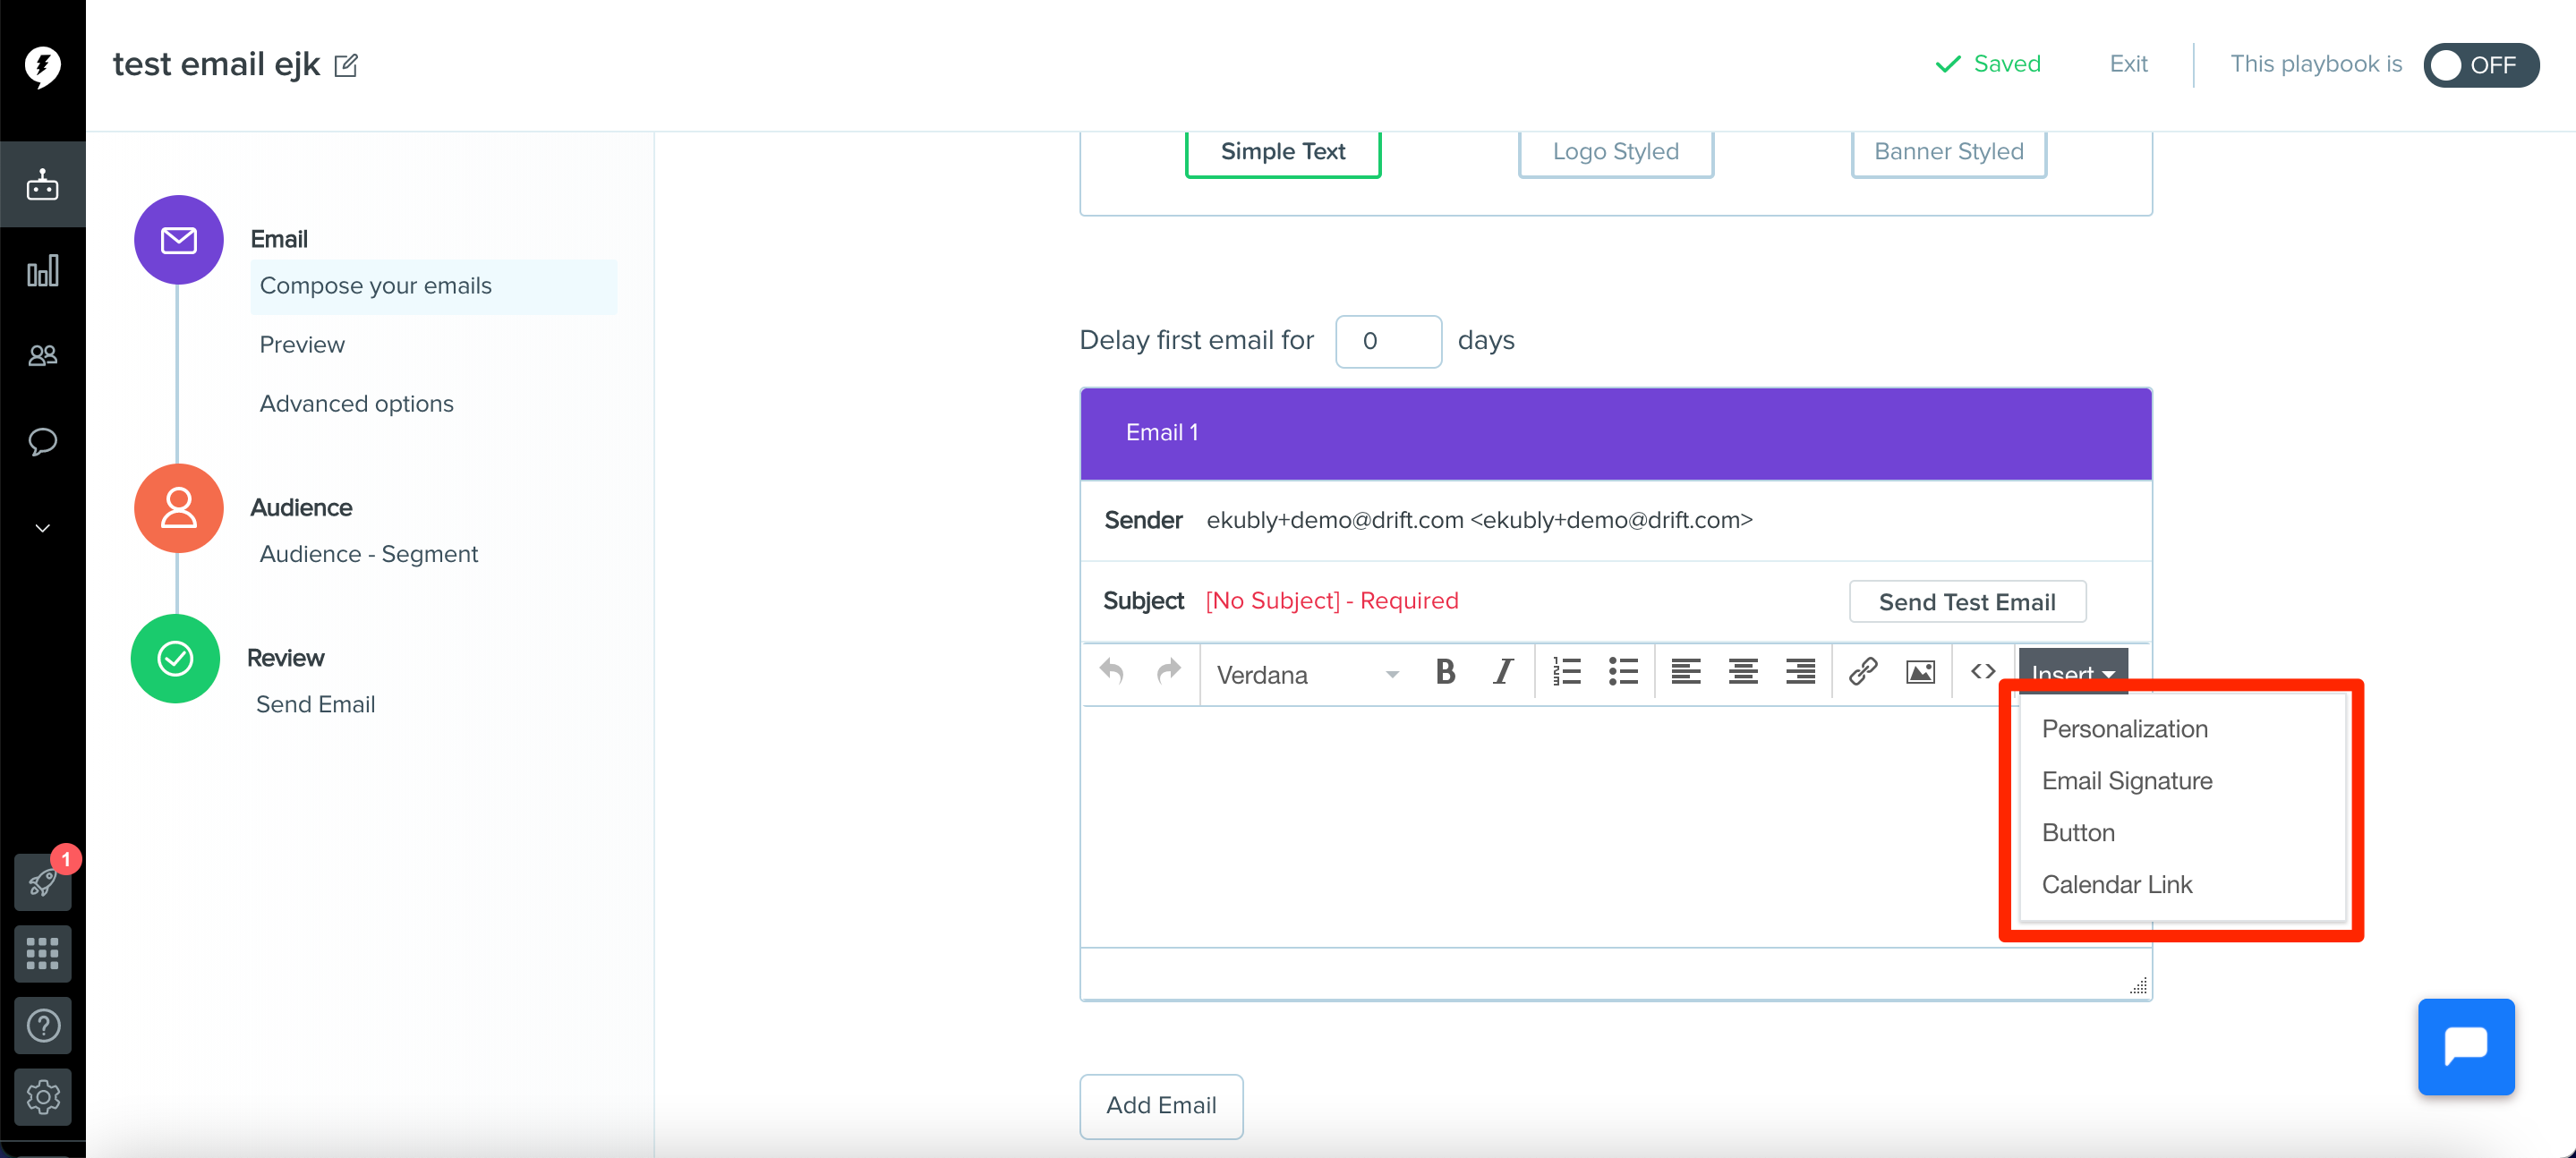
Task: Insert a hyperlink with link icon
Action: [x=1863, y=672]
